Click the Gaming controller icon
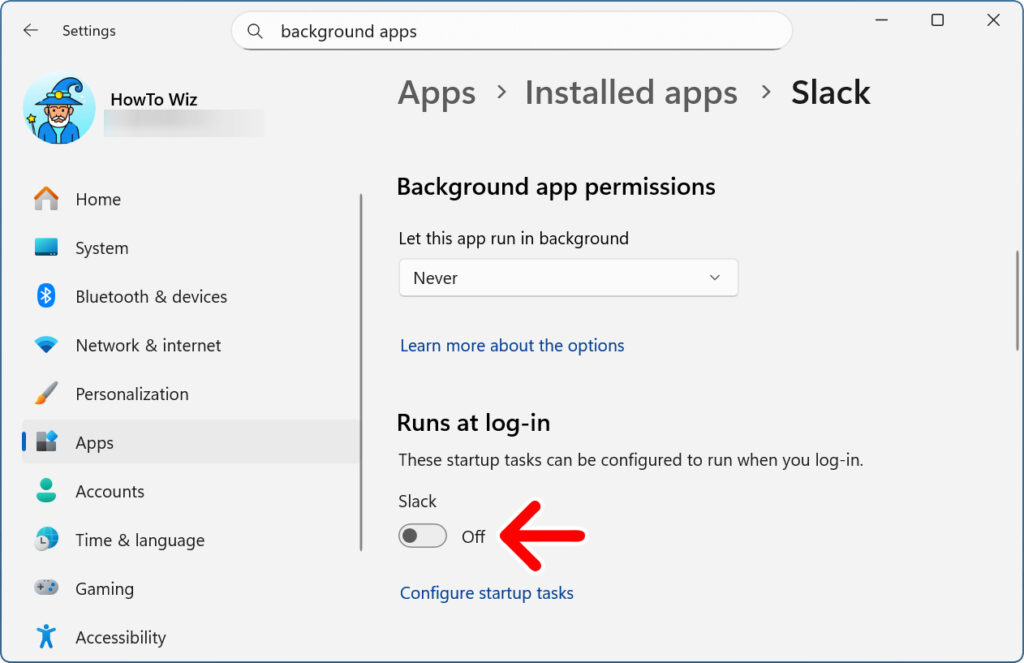 click(x=46, y=588)
